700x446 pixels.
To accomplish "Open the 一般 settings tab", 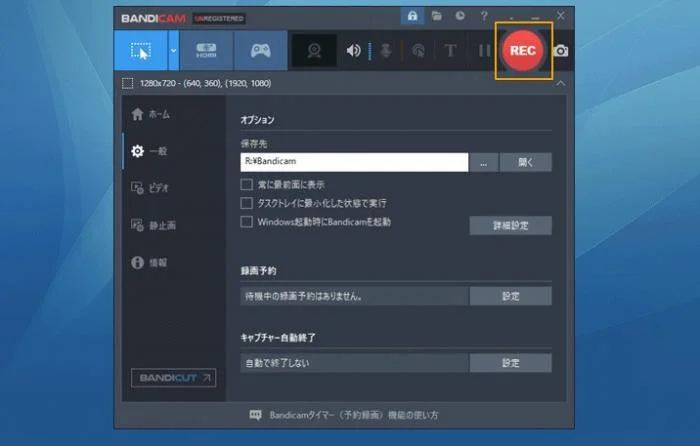I will 151,151.
